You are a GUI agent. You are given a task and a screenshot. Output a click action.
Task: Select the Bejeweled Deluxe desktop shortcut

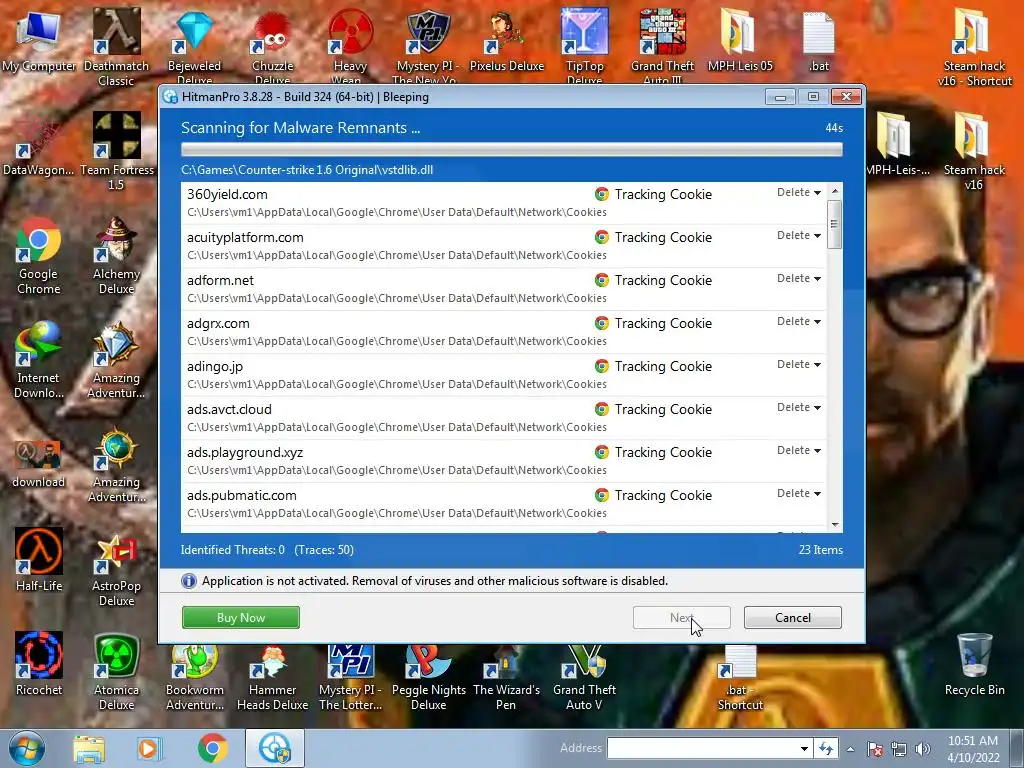[195, 47]
